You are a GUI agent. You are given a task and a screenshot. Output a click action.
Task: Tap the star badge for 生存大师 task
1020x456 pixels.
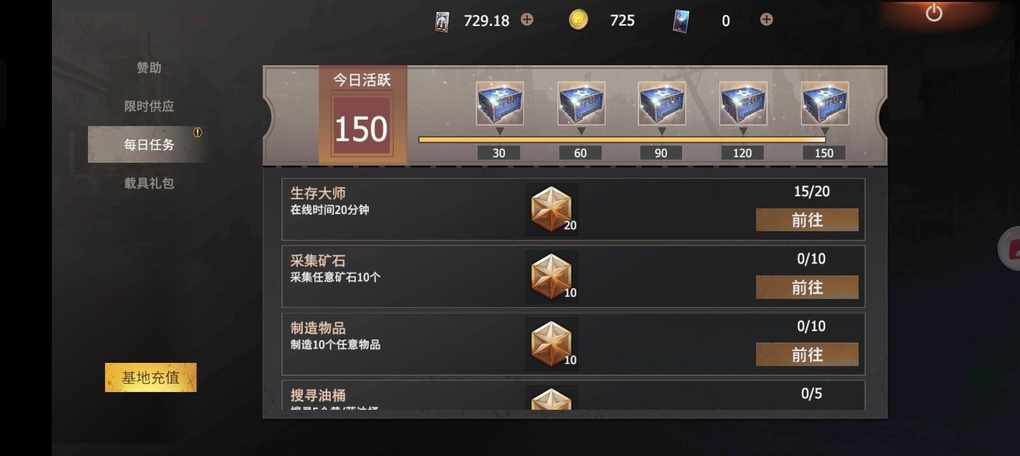(551, 209)
